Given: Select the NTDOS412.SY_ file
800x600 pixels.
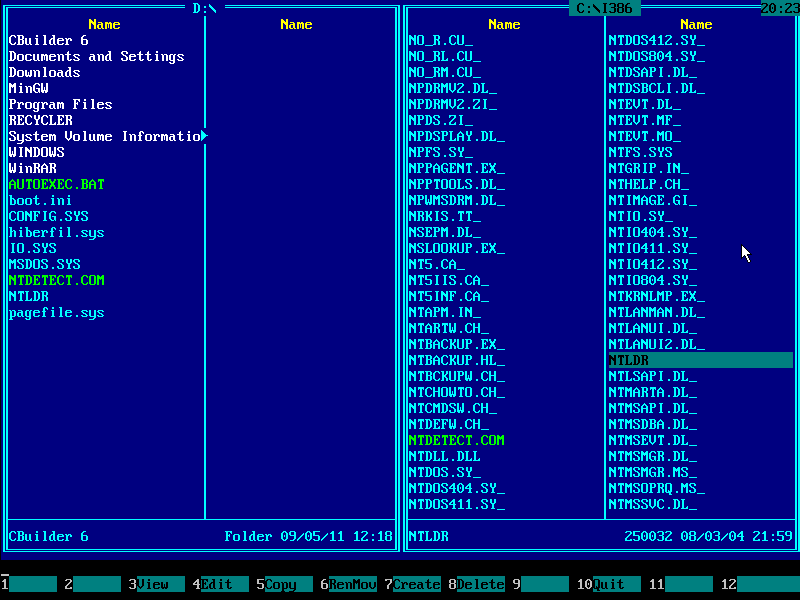Looking at the screenshot, I should (x=657, y=40).
